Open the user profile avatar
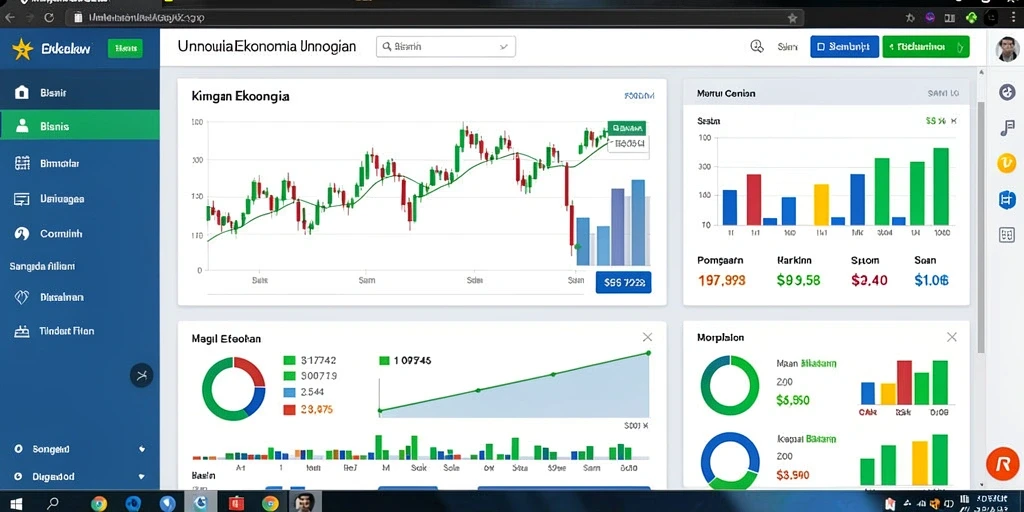Screen dimensions: 1024x512 pos(1007,49)
